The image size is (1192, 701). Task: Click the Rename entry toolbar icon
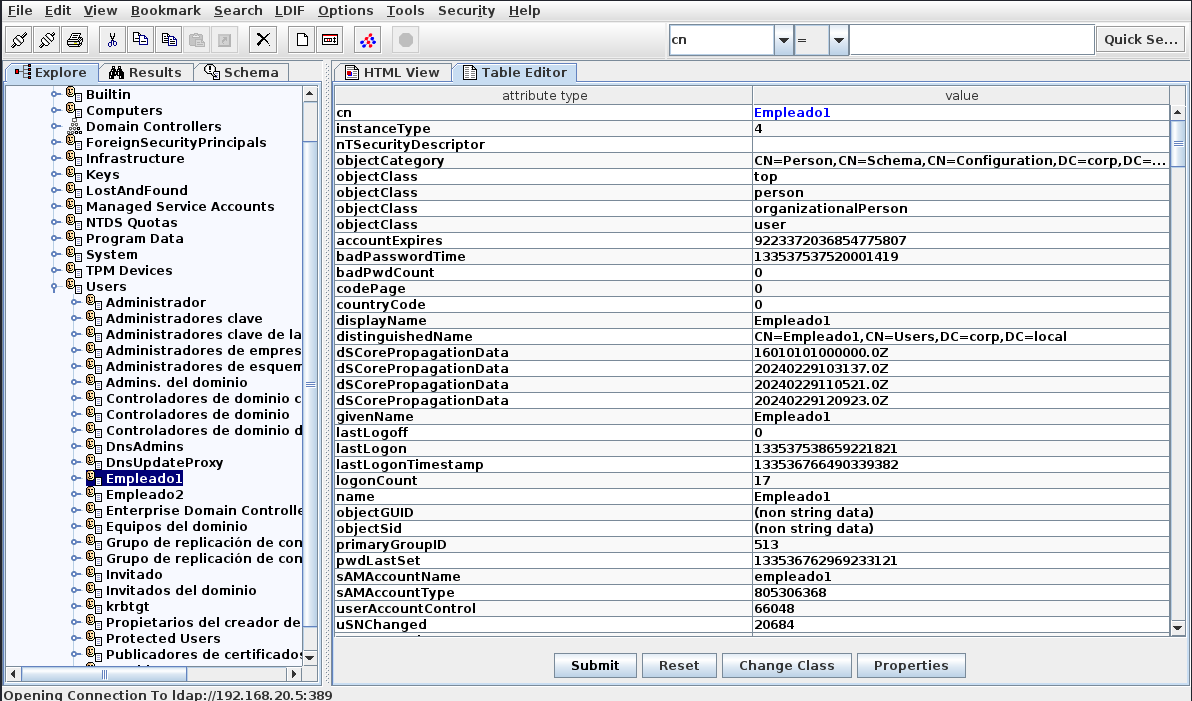(x=330, y=40)
